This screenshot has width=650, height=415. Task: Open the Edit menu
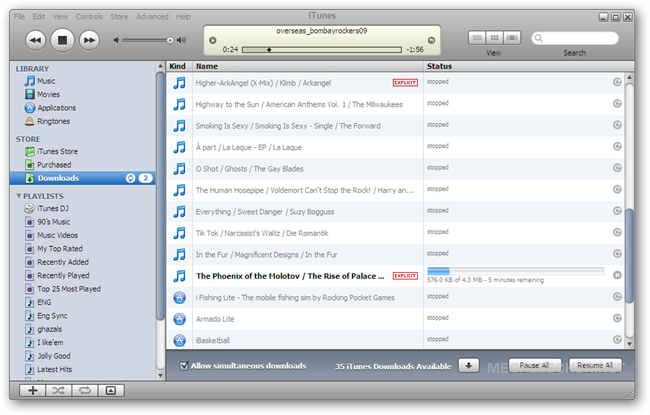point(39,17)
